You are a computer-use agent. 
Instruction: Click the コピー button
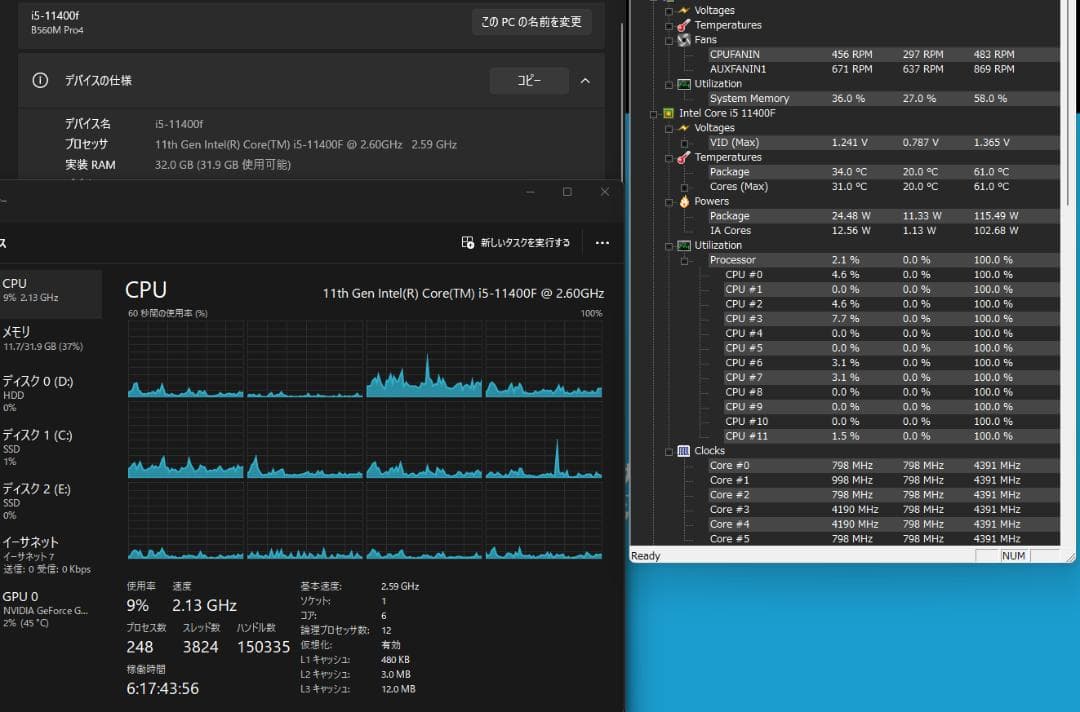point(529,80)
